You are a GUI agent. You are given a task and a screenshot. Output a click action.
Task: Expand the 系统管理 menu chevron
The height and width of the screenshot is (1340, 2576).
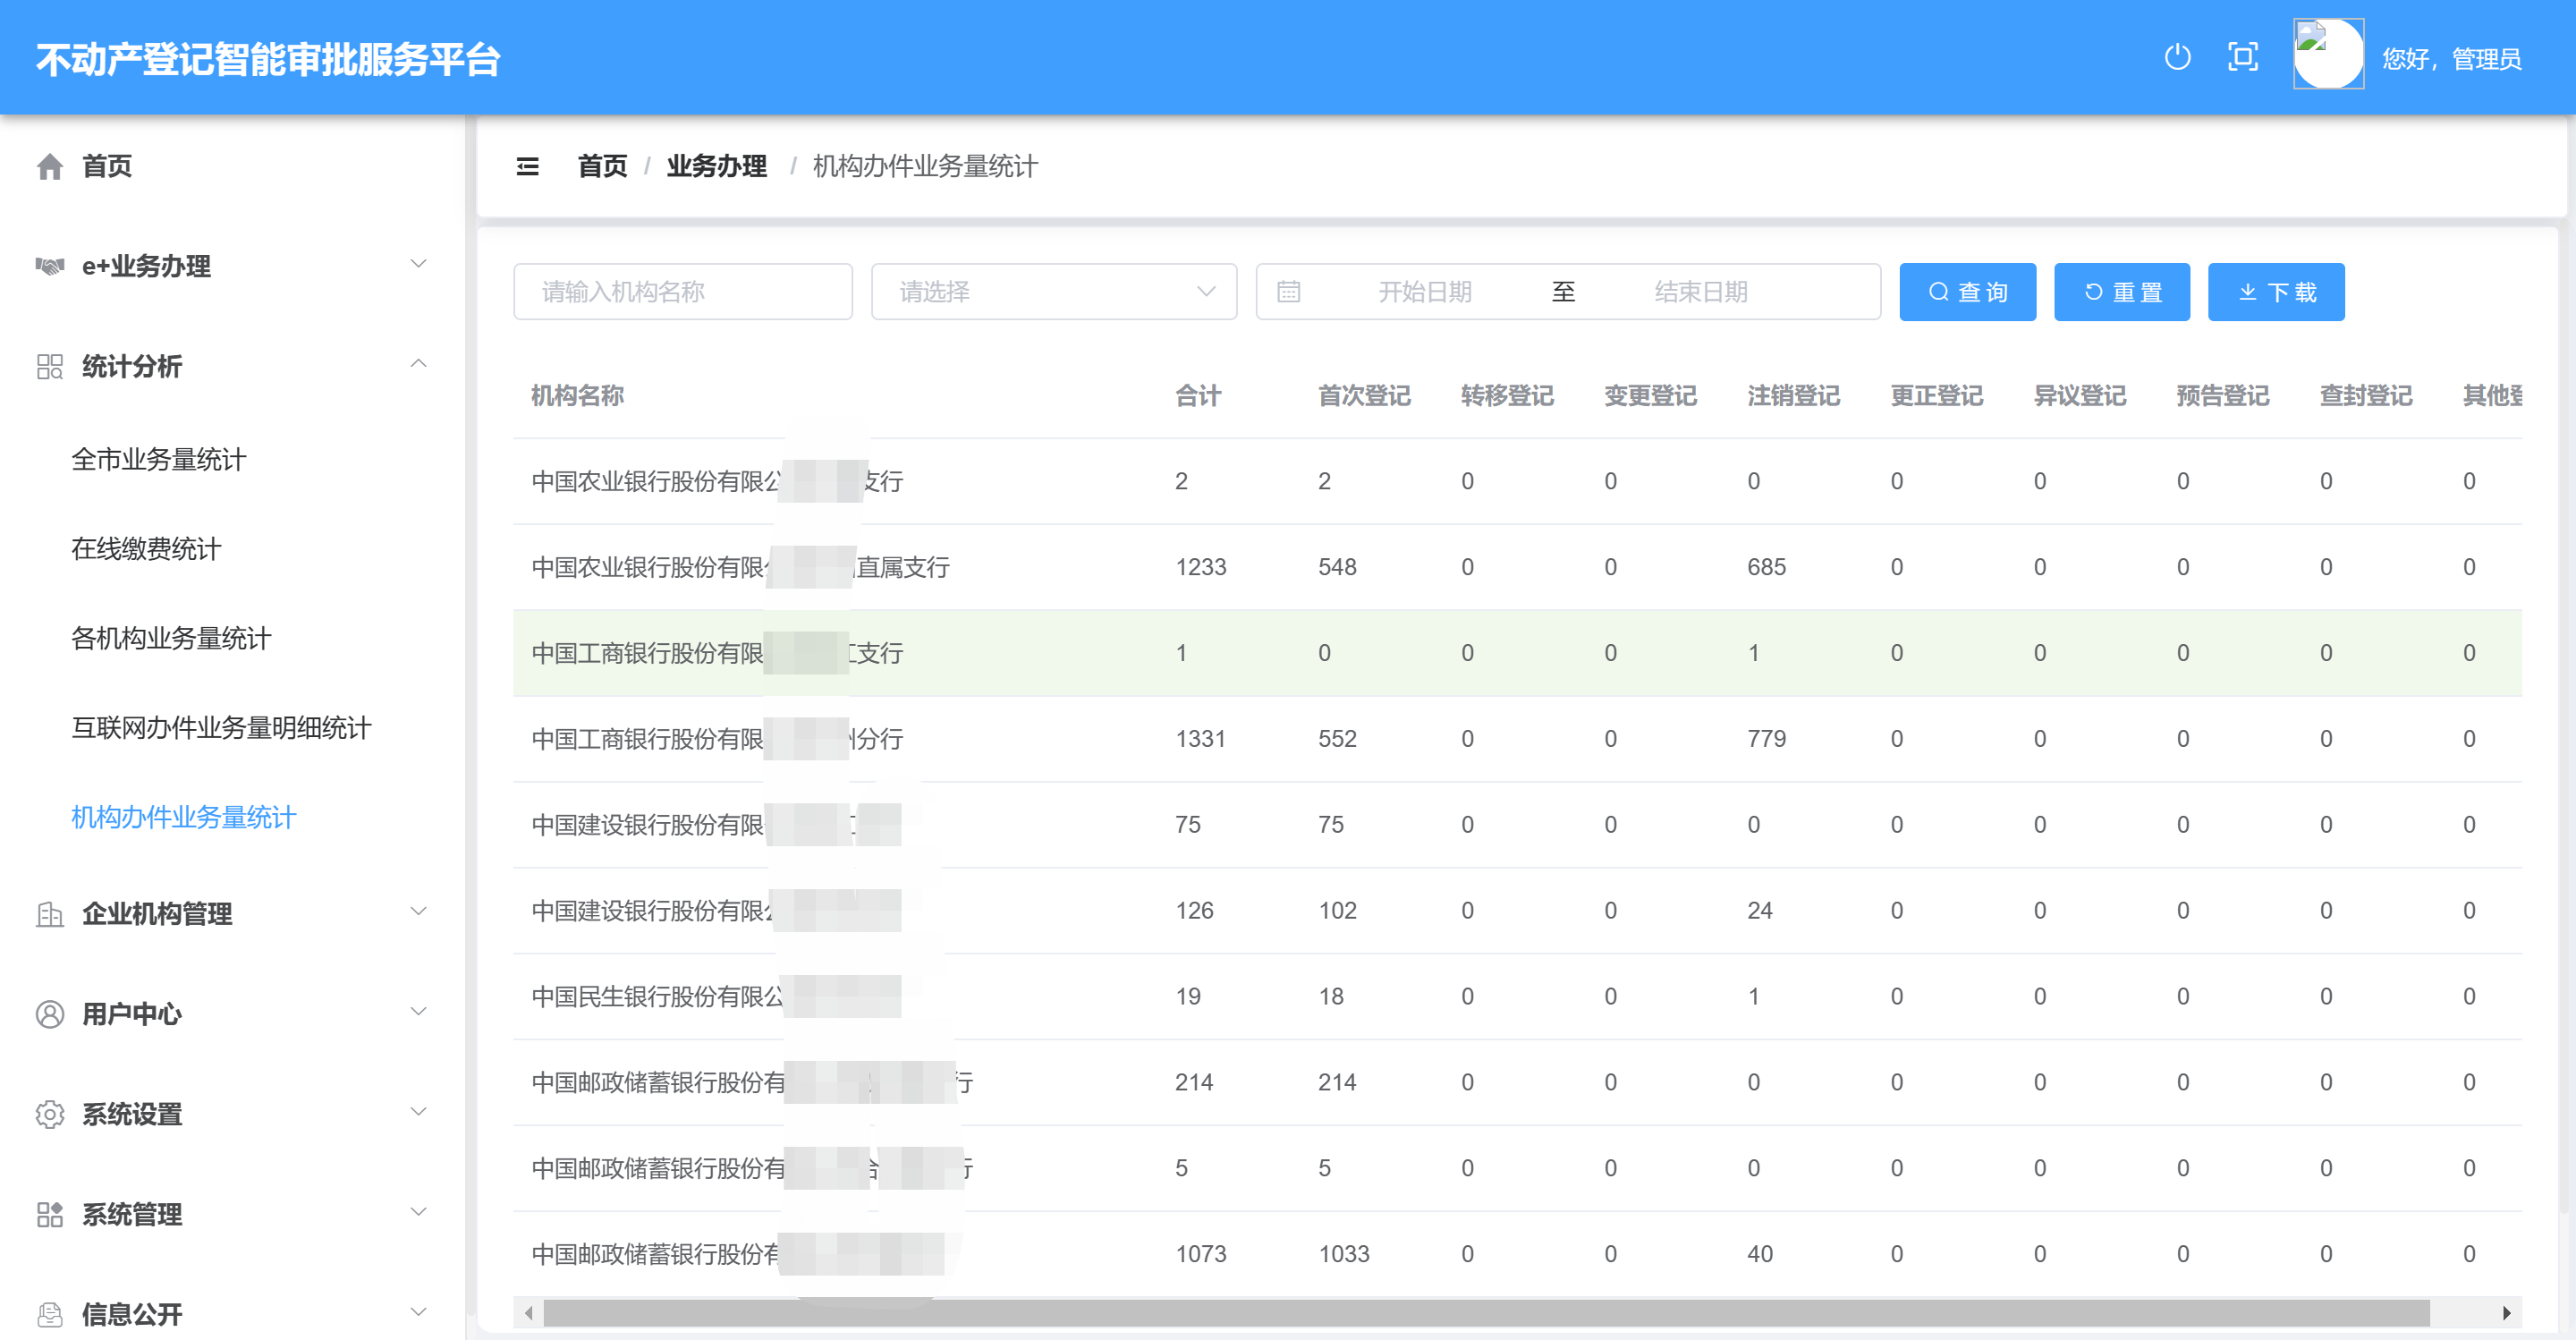coord(419,1211)
